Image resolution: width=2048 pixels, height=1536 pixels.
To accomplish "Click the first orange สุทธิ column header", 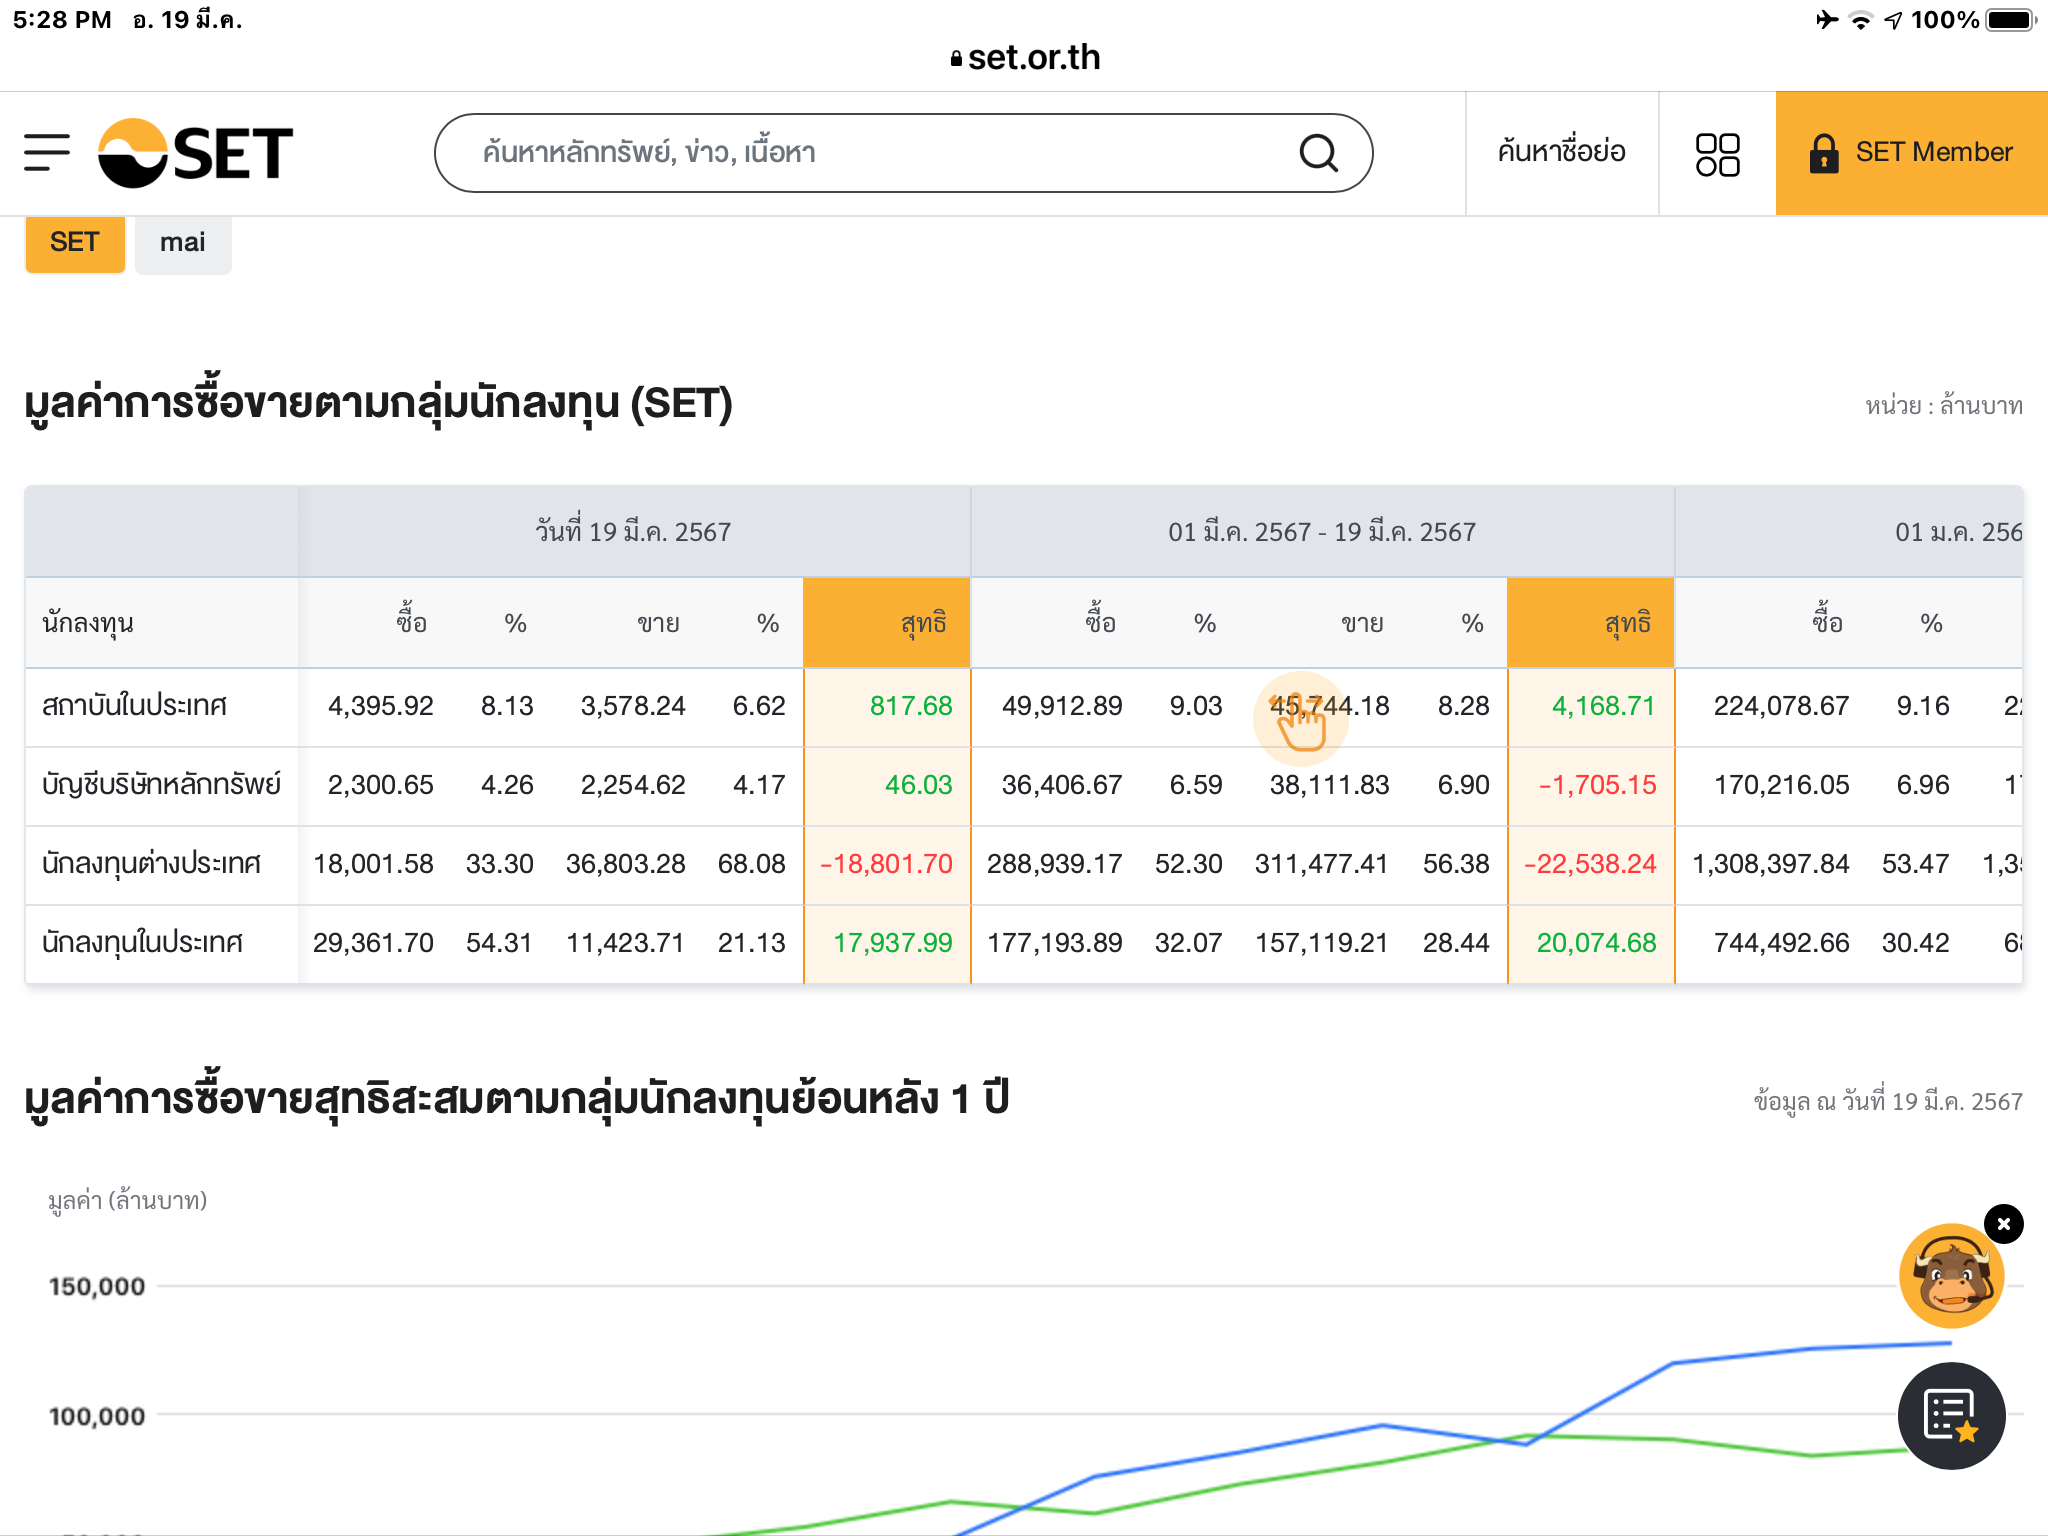I will [887, 623].
